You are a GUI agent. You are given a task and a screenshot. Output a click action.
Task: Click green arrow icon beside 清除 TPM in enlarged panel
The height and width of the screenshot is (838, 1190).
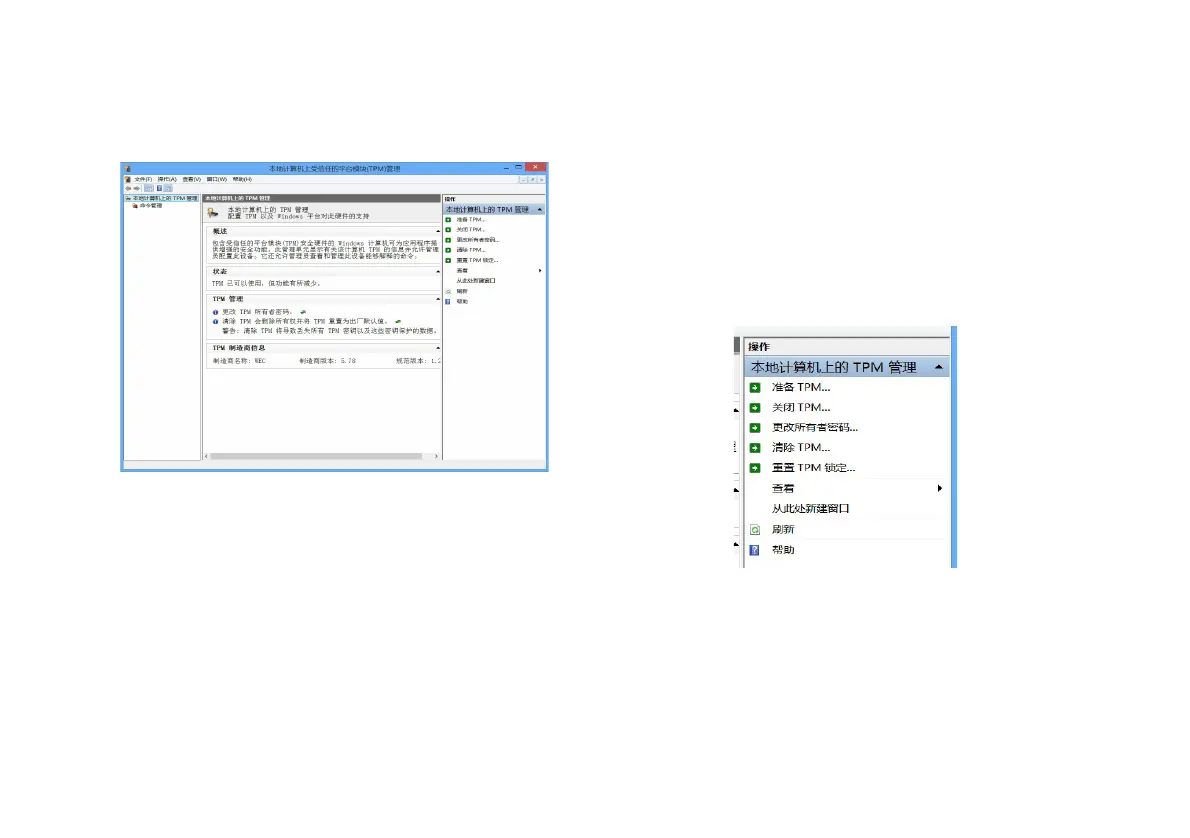756,448
